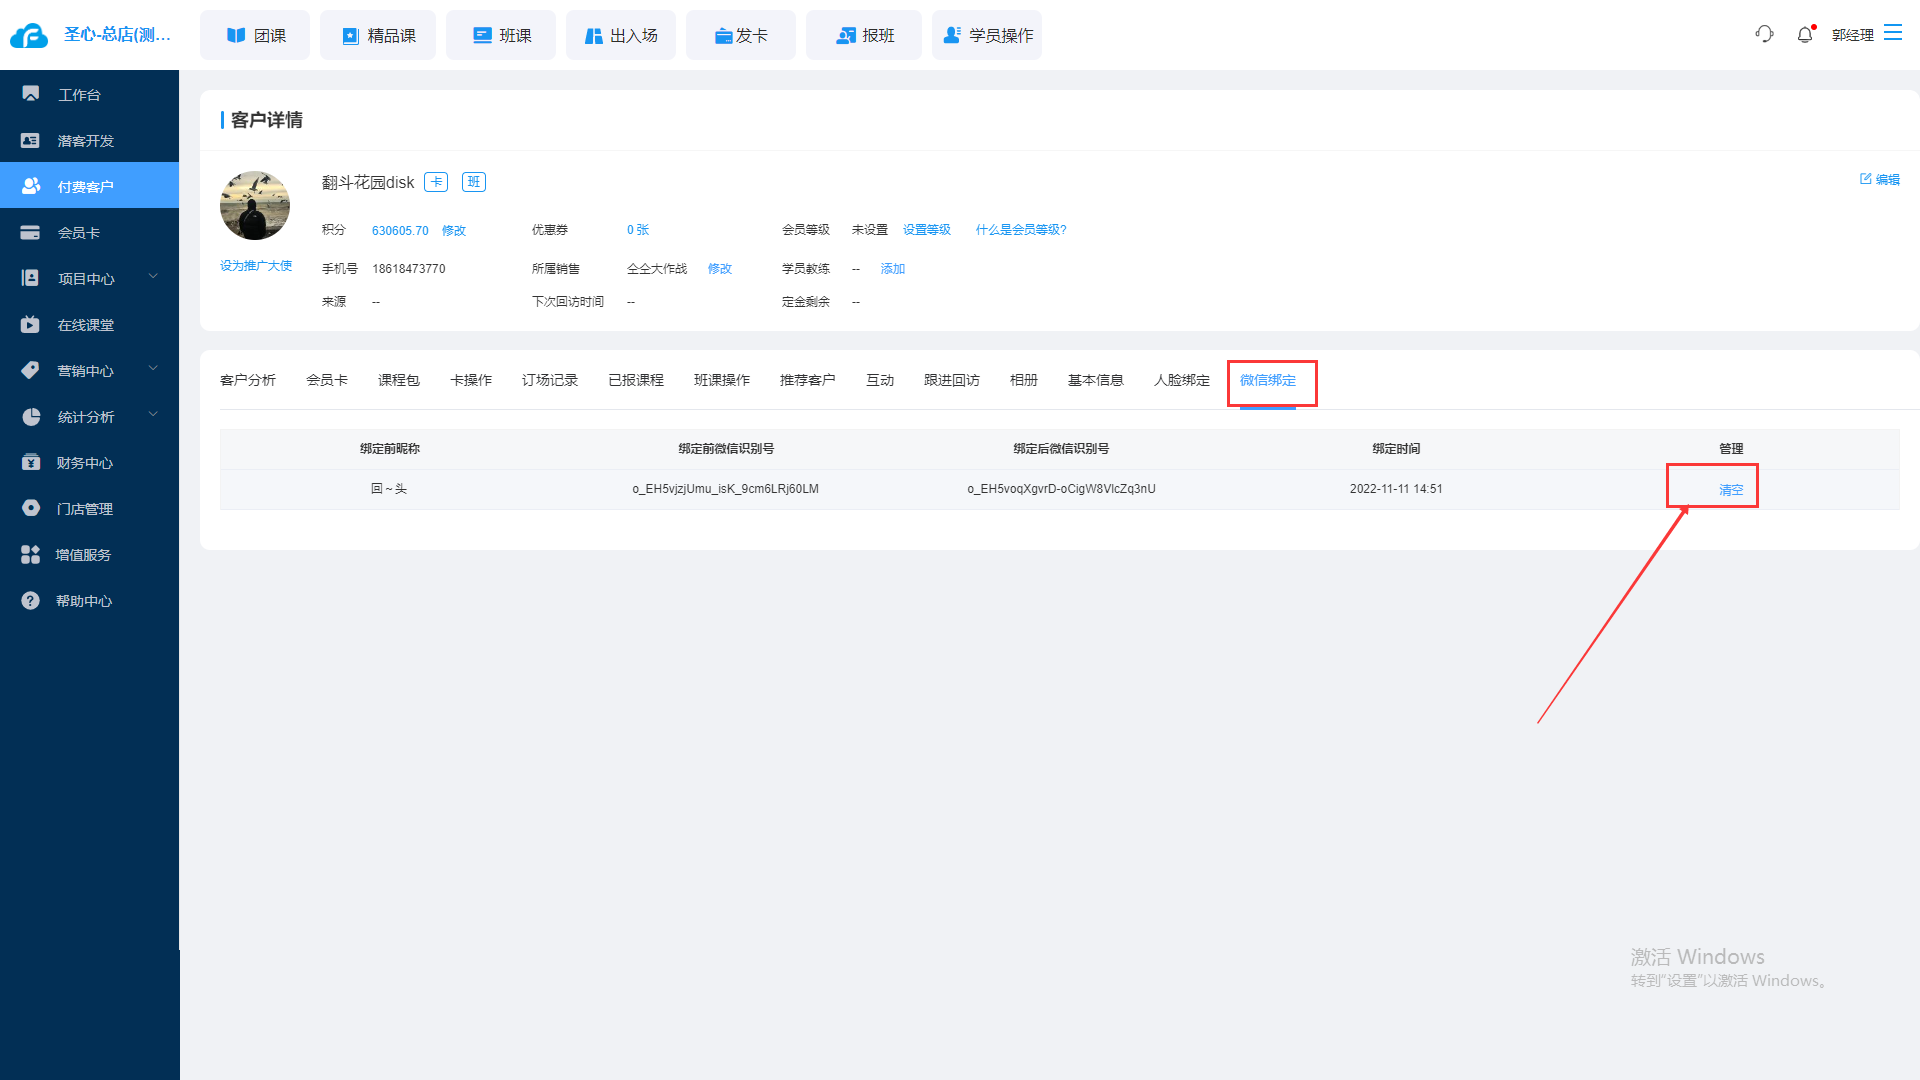Open the 出入场 check-in toolbar button
The image size is (1920, 1080).
click(621, 35)
